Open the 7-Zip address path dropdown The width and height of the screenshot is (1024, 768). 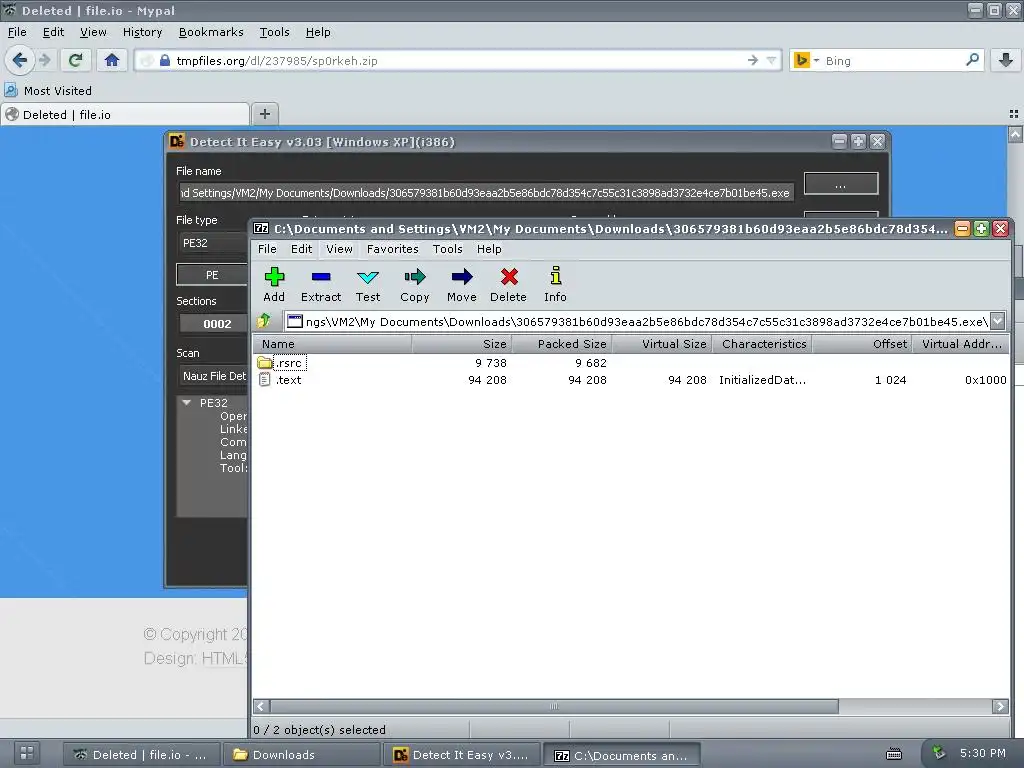(x=997, y=321)
